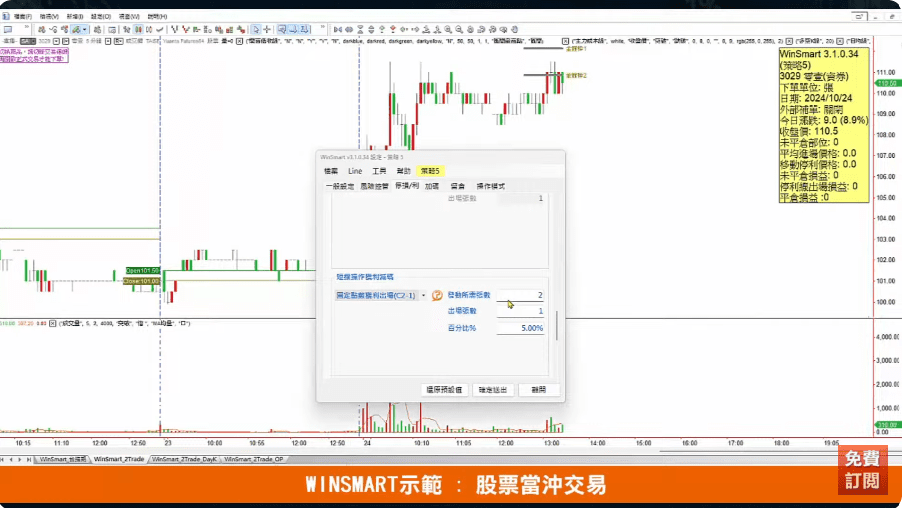Click the 確定送出 button
The width and height of the screenshot is (902, 508).
point(492,389)
